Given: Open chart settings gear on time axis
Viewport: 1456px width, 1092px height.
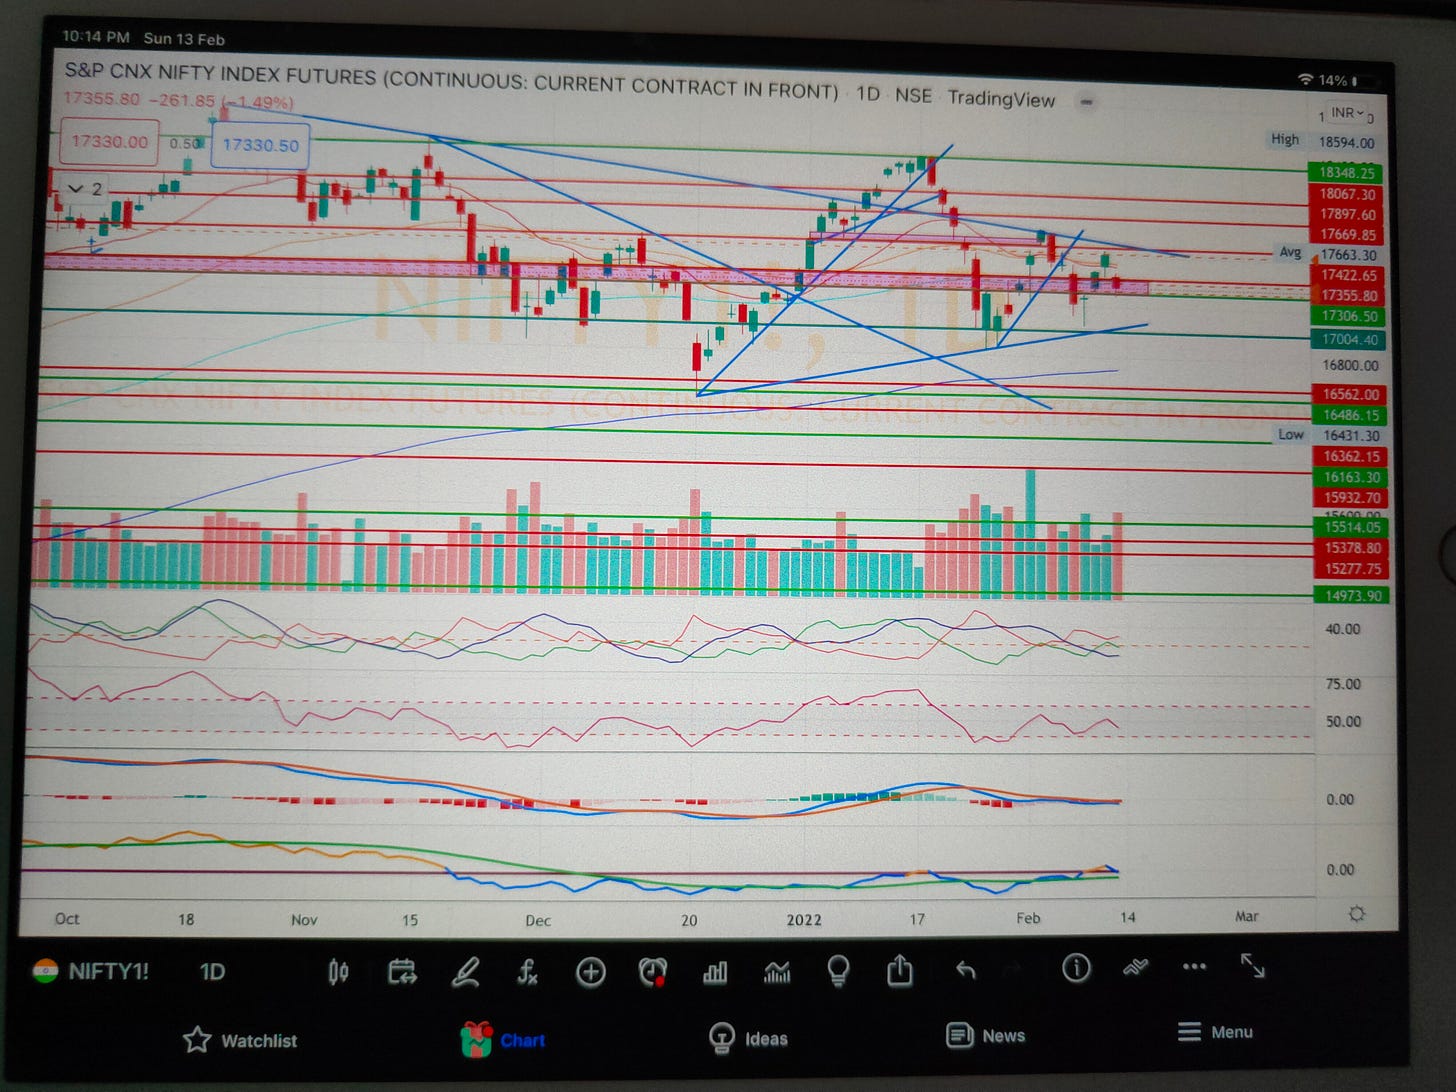Looking at the screenshot, I should click(1357, 914).
